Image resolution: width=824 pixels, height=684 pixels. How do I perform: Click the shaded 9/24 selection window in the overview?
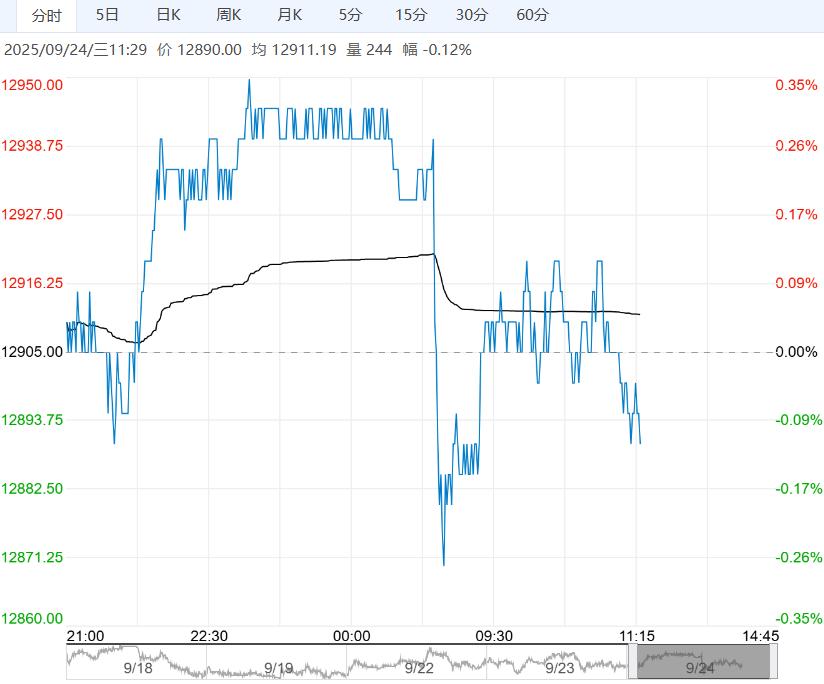[x=703, y=661]
